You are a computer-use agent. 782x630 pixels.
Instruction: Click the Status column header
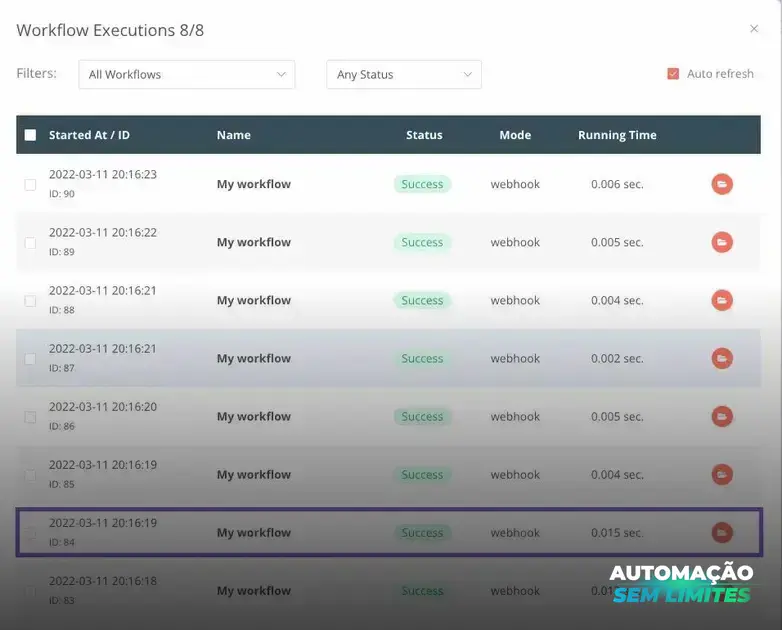point(424,135)
